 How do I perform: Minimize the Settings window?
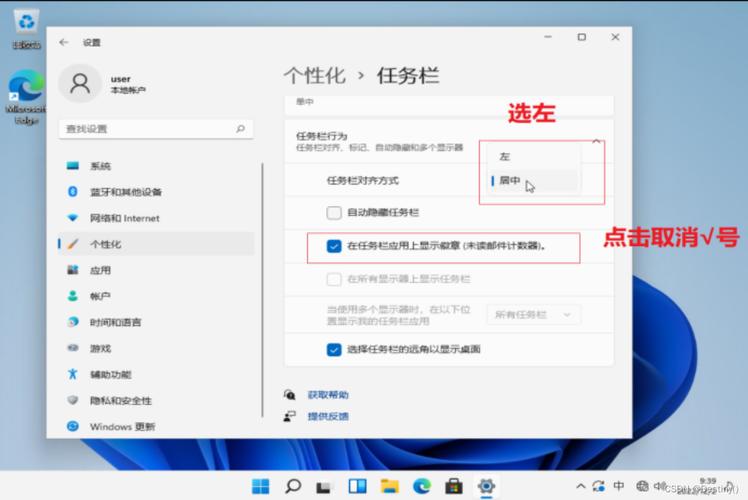point(548,37)
